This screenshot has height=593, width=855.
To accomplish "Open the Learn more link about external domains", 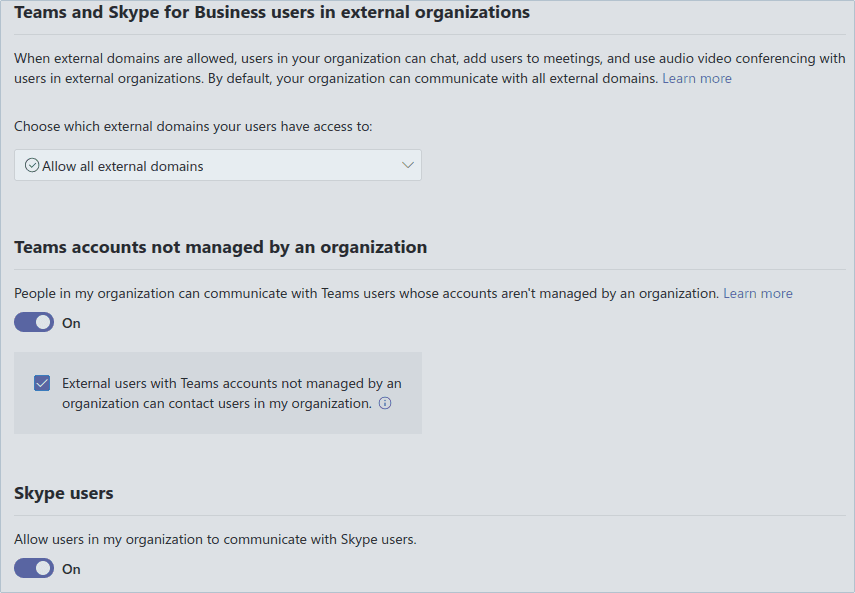I will pyautogui.click(x=696, y=78).
